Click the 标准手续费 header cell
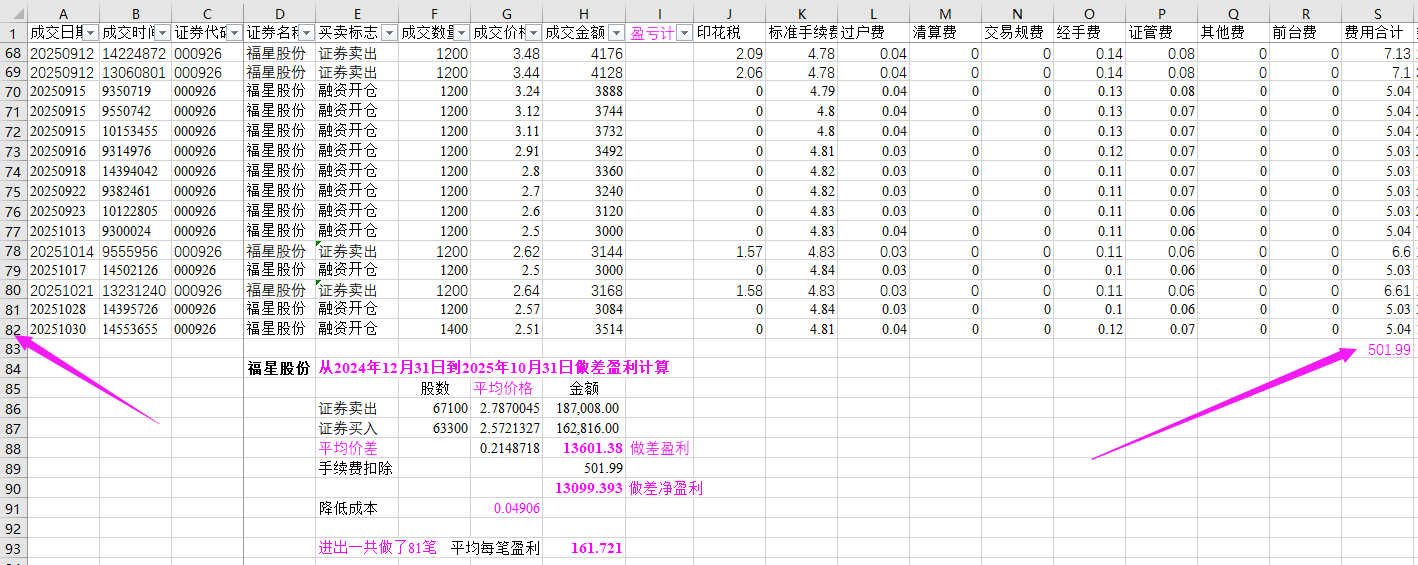This screenshot has height=565, width=1418. pos(802,33)
